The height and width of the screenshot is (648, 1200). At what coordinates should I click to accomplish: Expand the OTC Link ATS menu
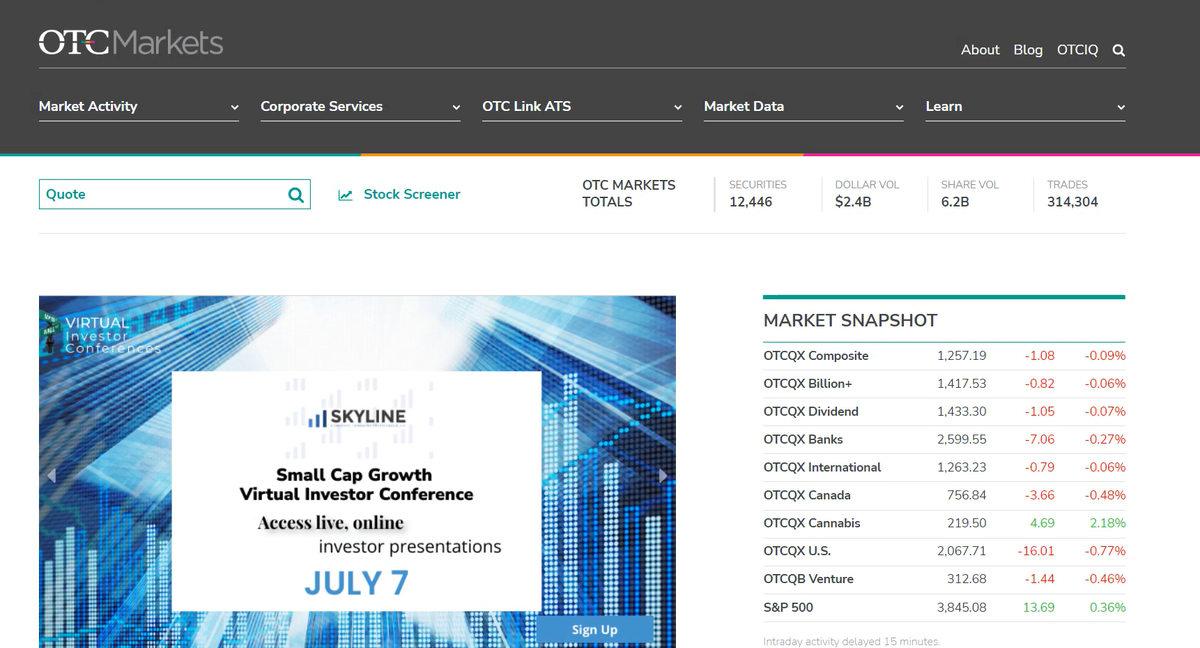point(582,107)
